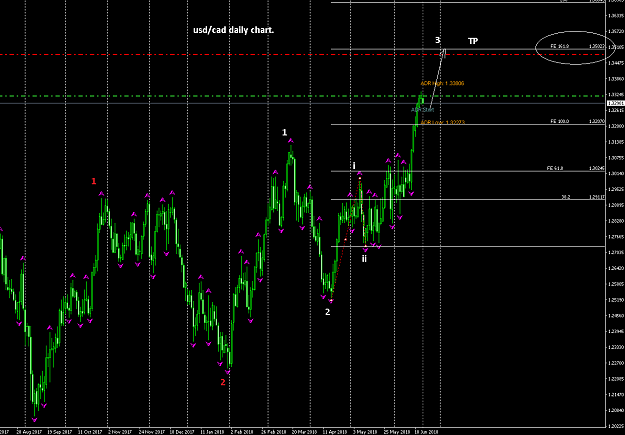This screenshot has height=435, width=625.
Task: Click the 26 Feb 2018 date label
Action: click(274, 431)
